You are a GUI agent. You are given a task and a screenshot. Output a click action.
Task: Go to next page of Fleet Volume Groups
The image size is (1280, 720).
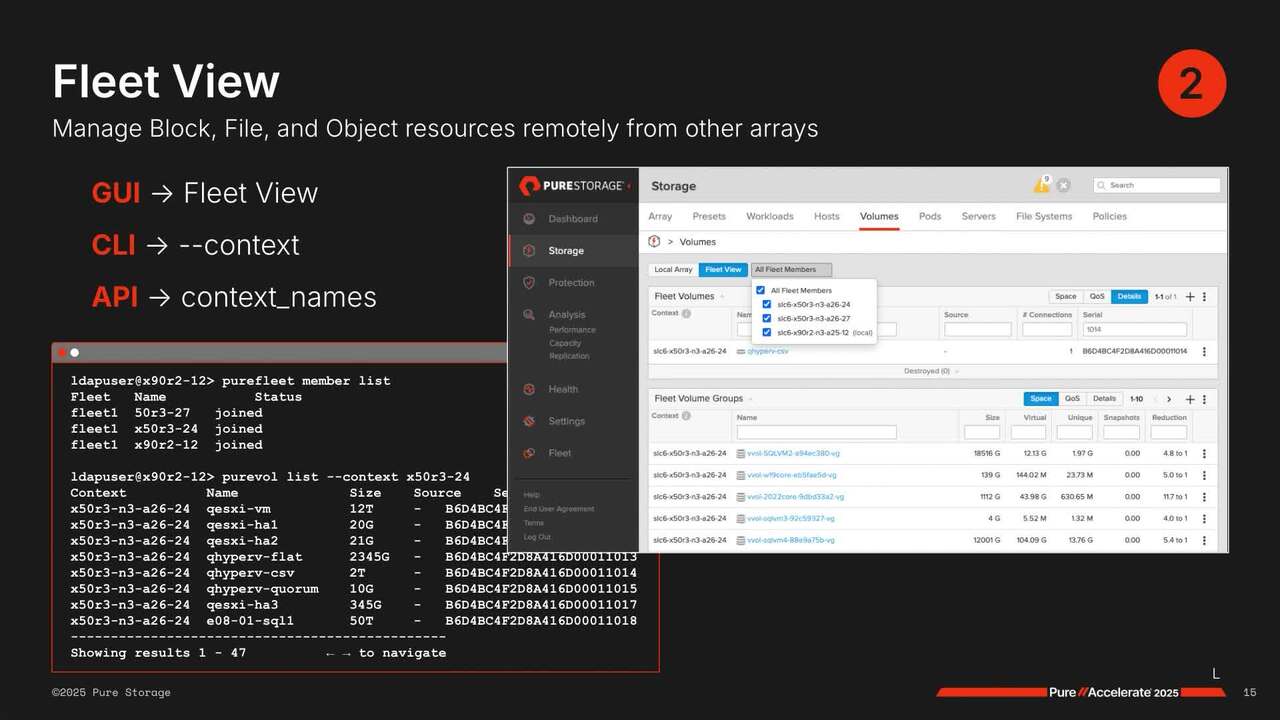pos(1169,399)
